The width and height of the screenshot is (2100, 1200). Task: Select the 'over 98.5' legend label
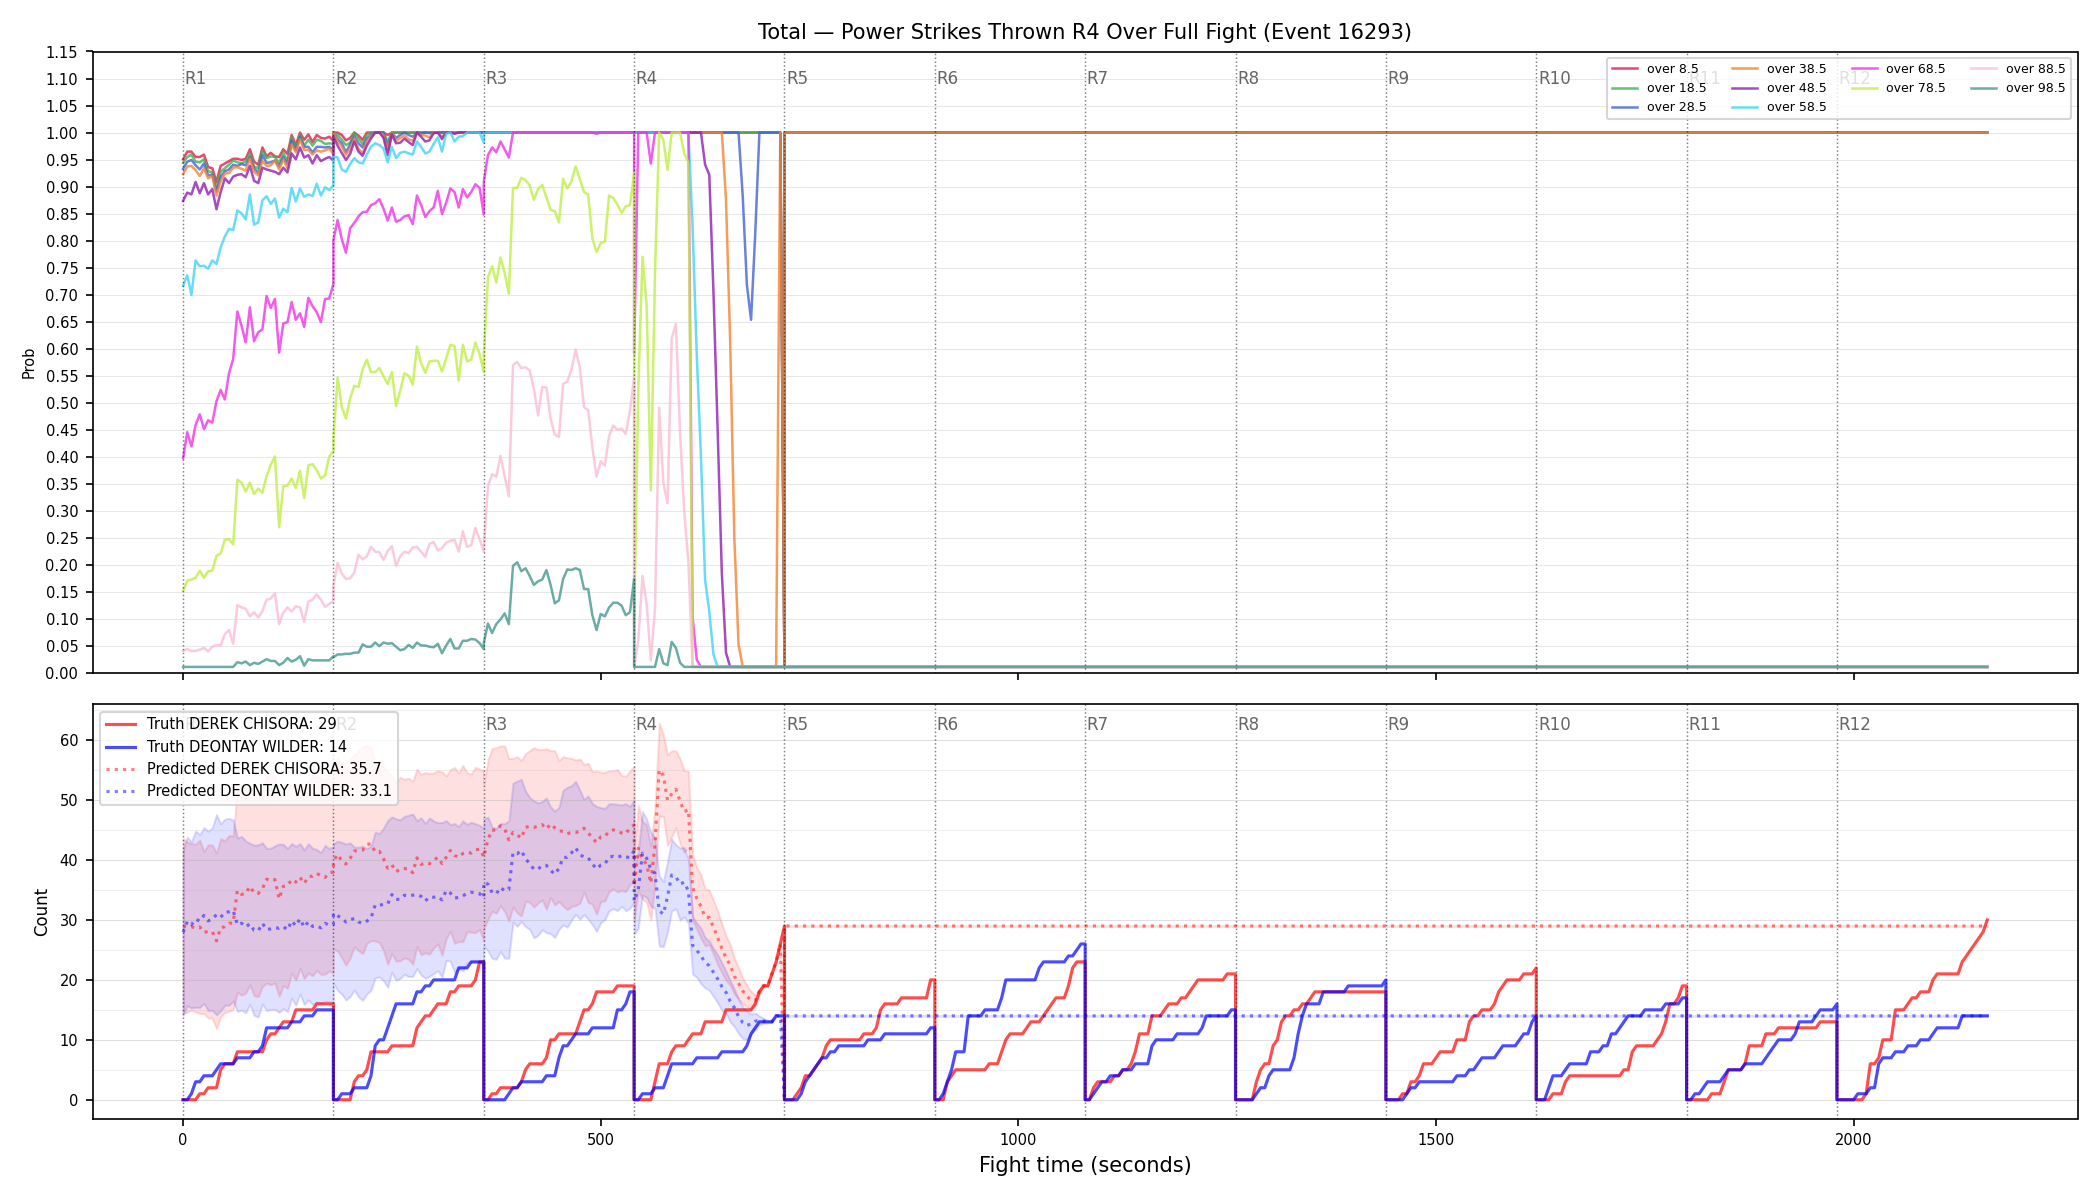coord(2035,88)
